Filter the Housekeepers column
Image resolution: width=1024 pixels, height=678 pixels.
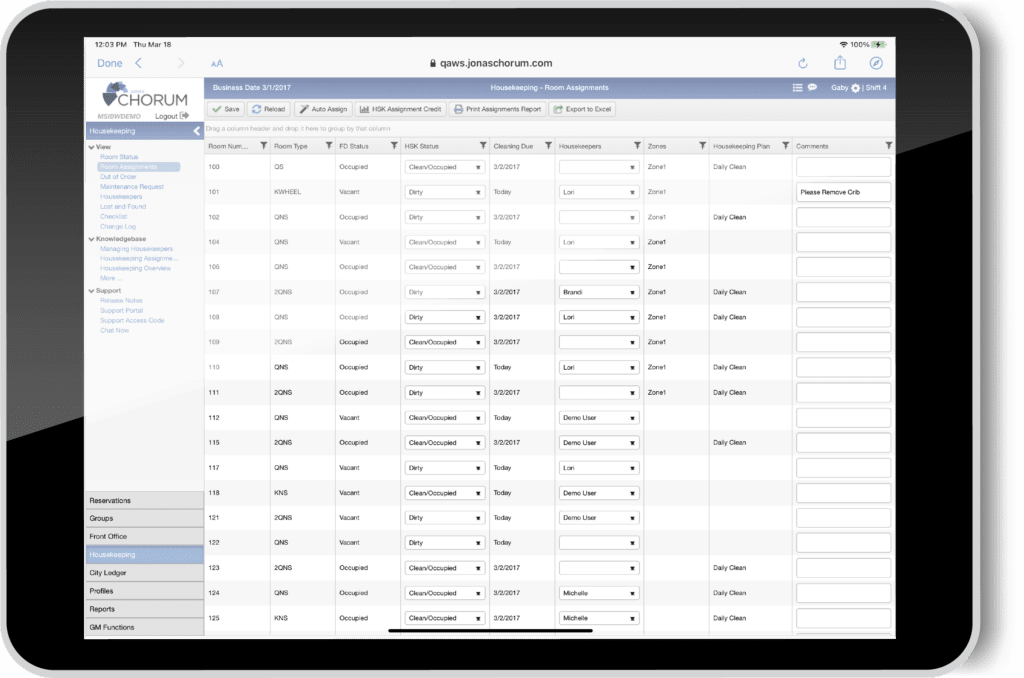(637, 146)
